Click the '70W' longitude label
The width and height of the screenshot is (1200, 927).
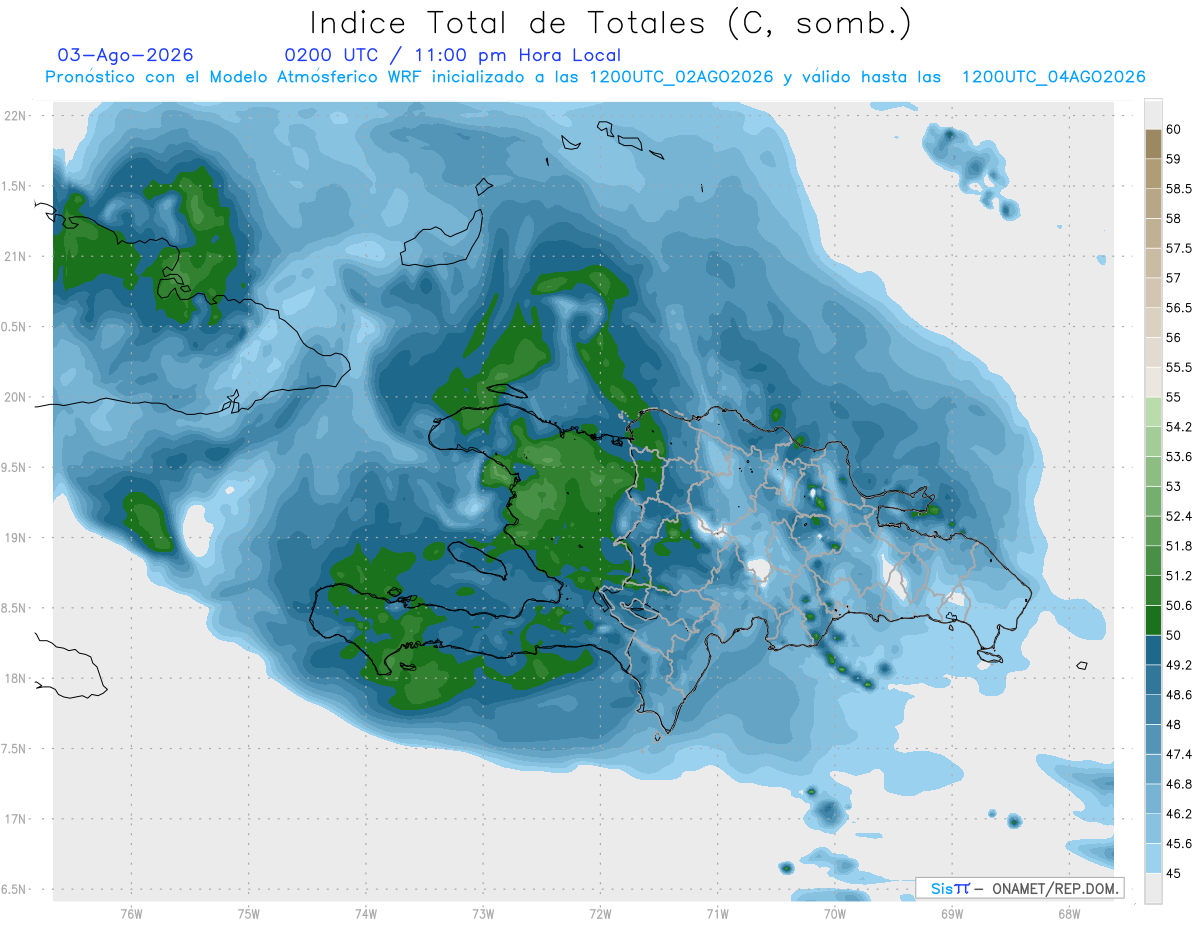pyautogui.click(x=835, y=913)
